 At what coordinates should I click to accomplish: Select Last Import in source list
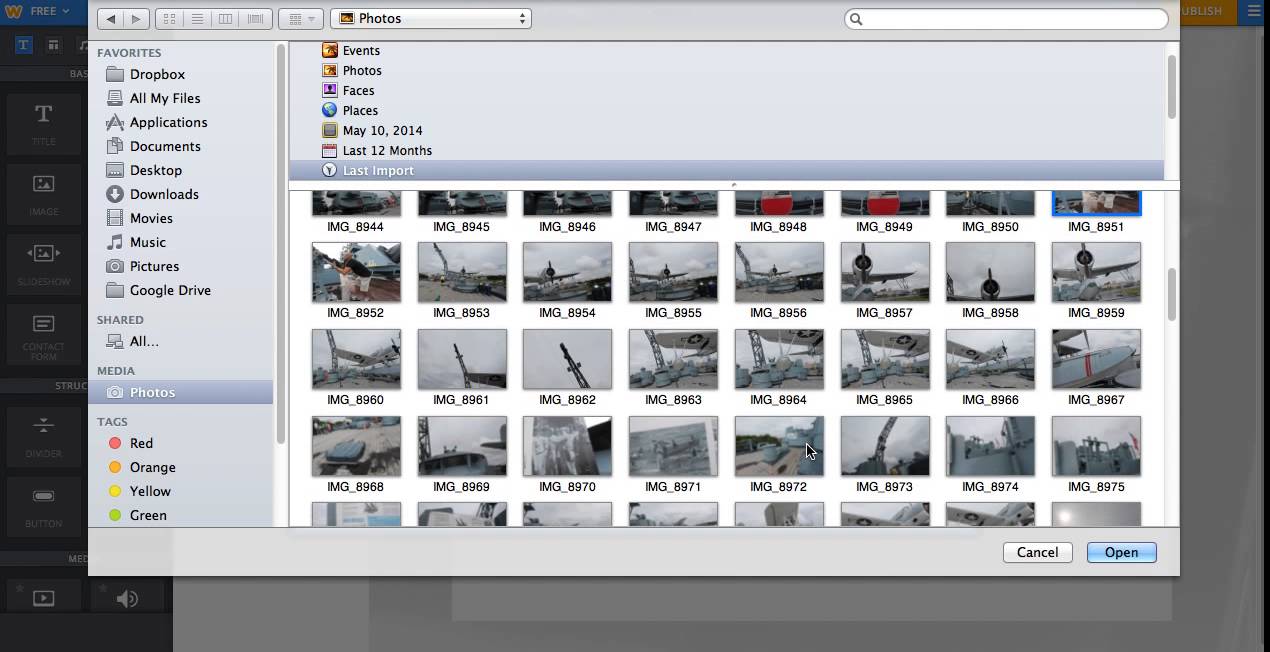pyautogui.click(x=378, y=170)
